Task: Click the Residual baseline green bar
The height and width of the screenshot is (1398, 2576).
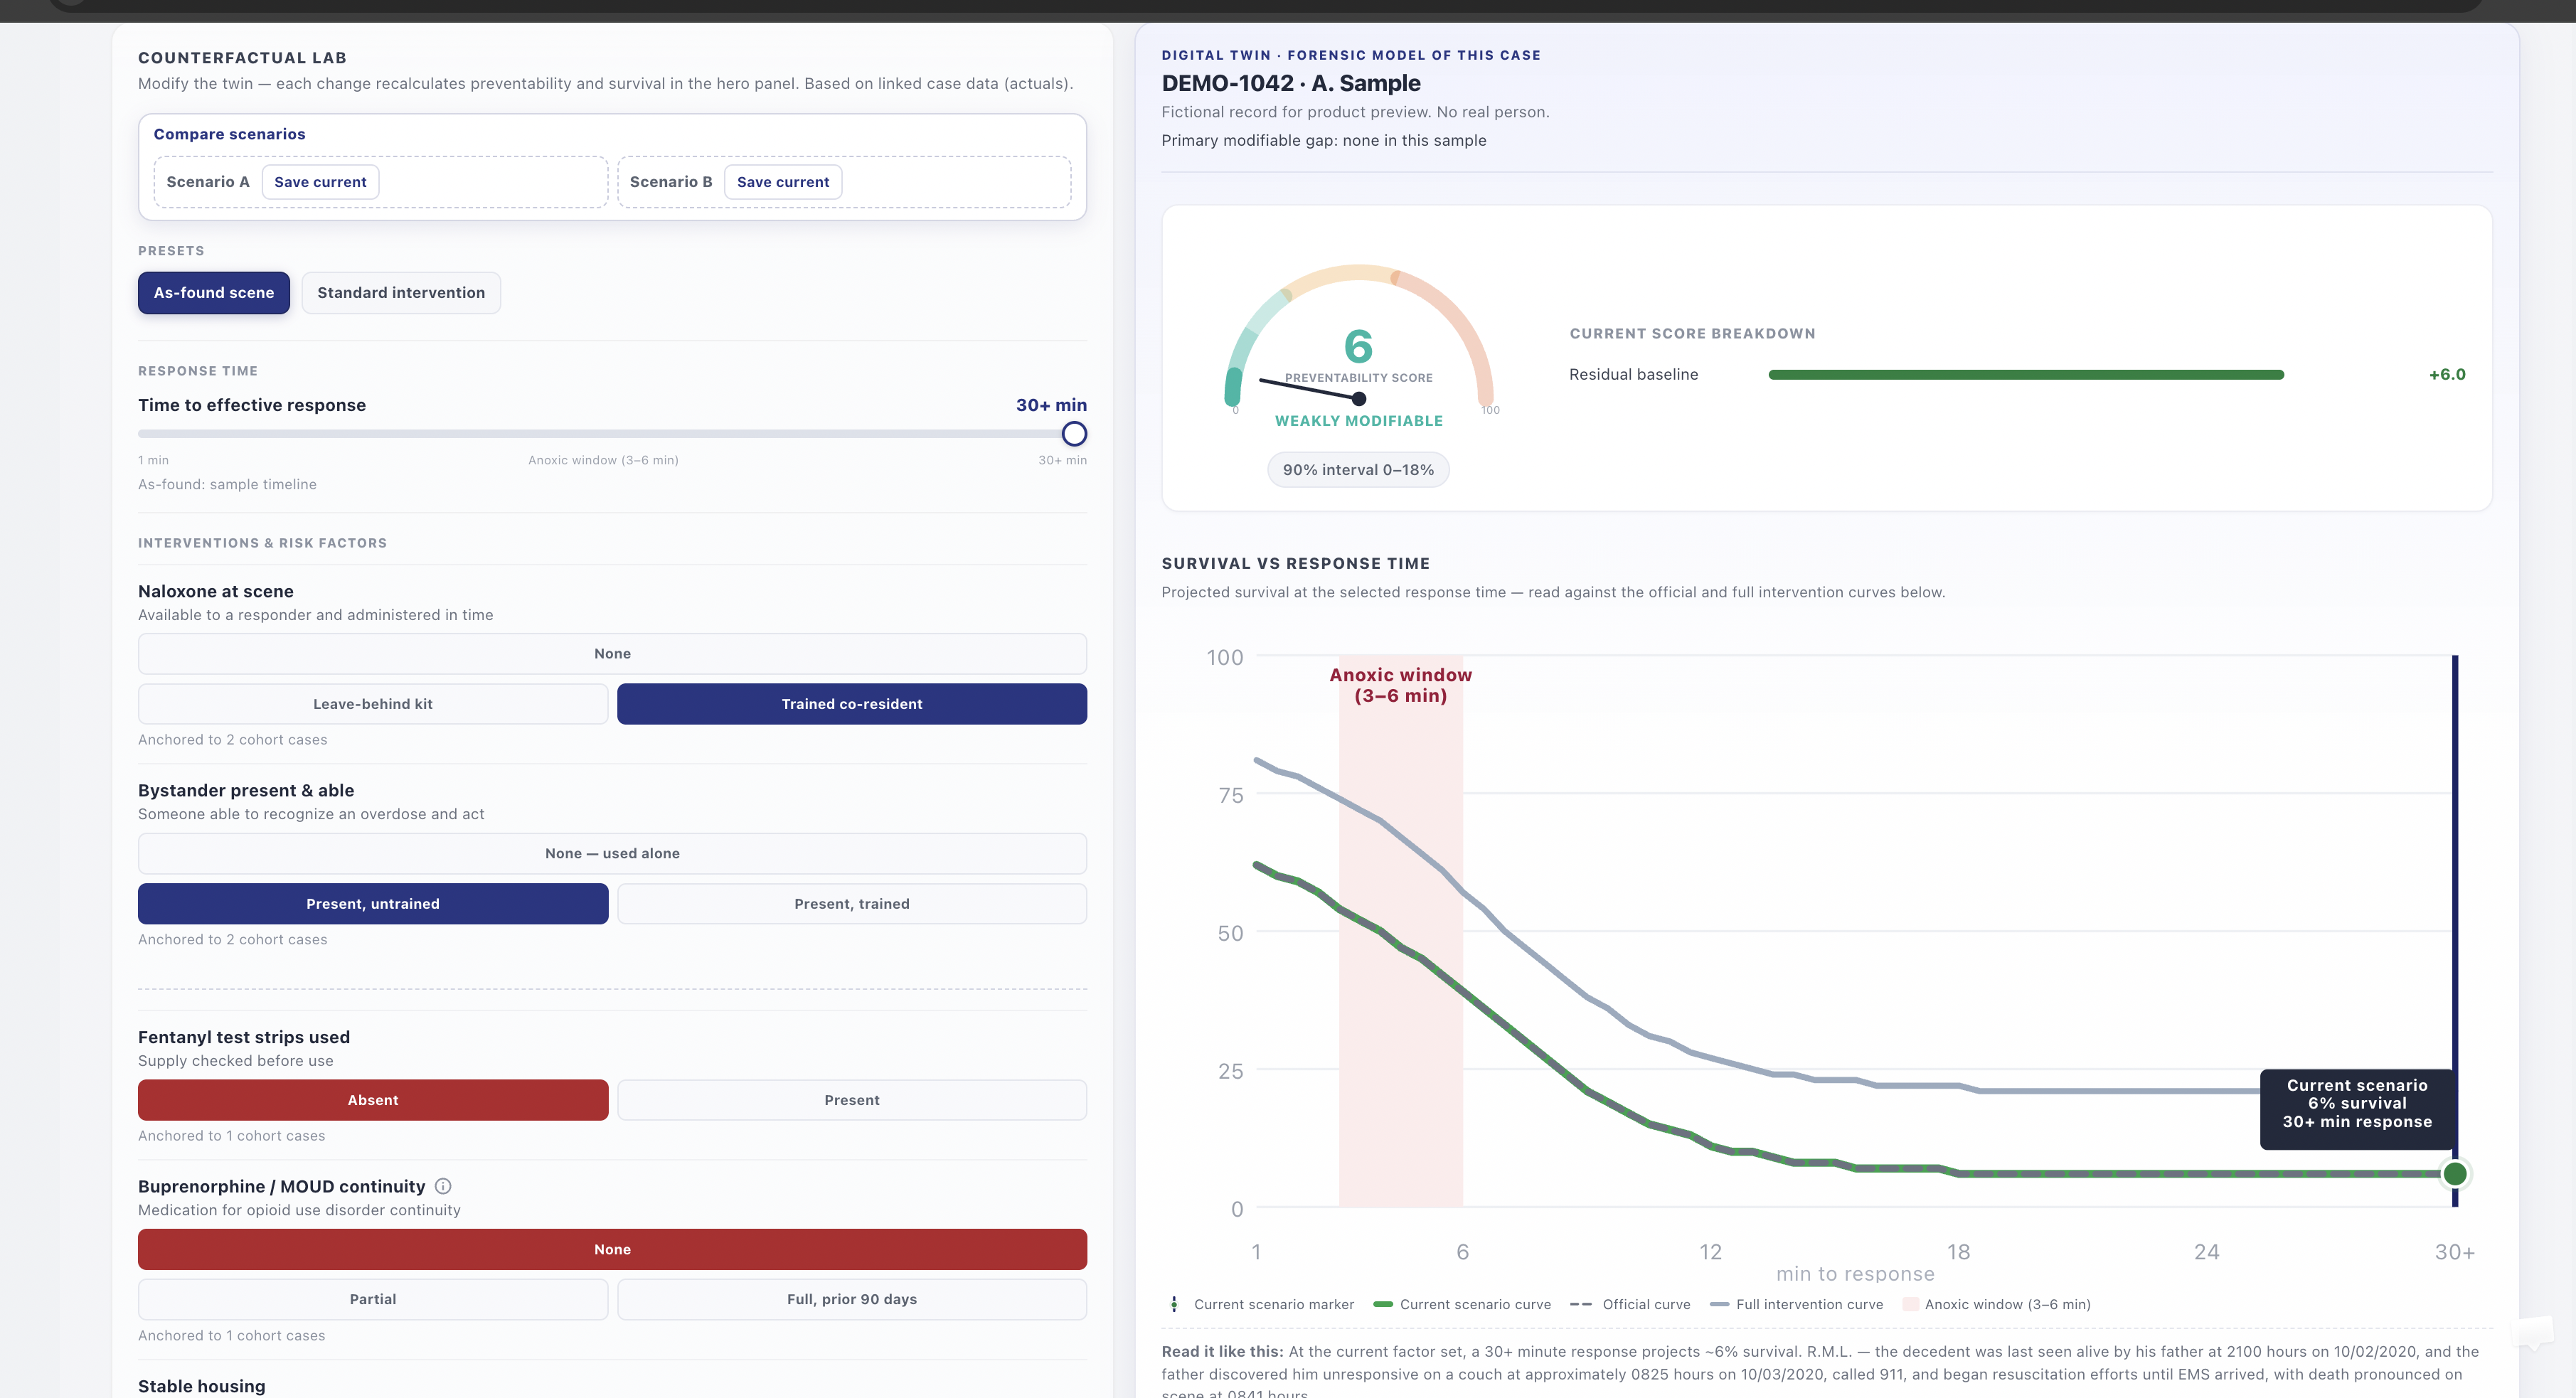Action: 2026,375
